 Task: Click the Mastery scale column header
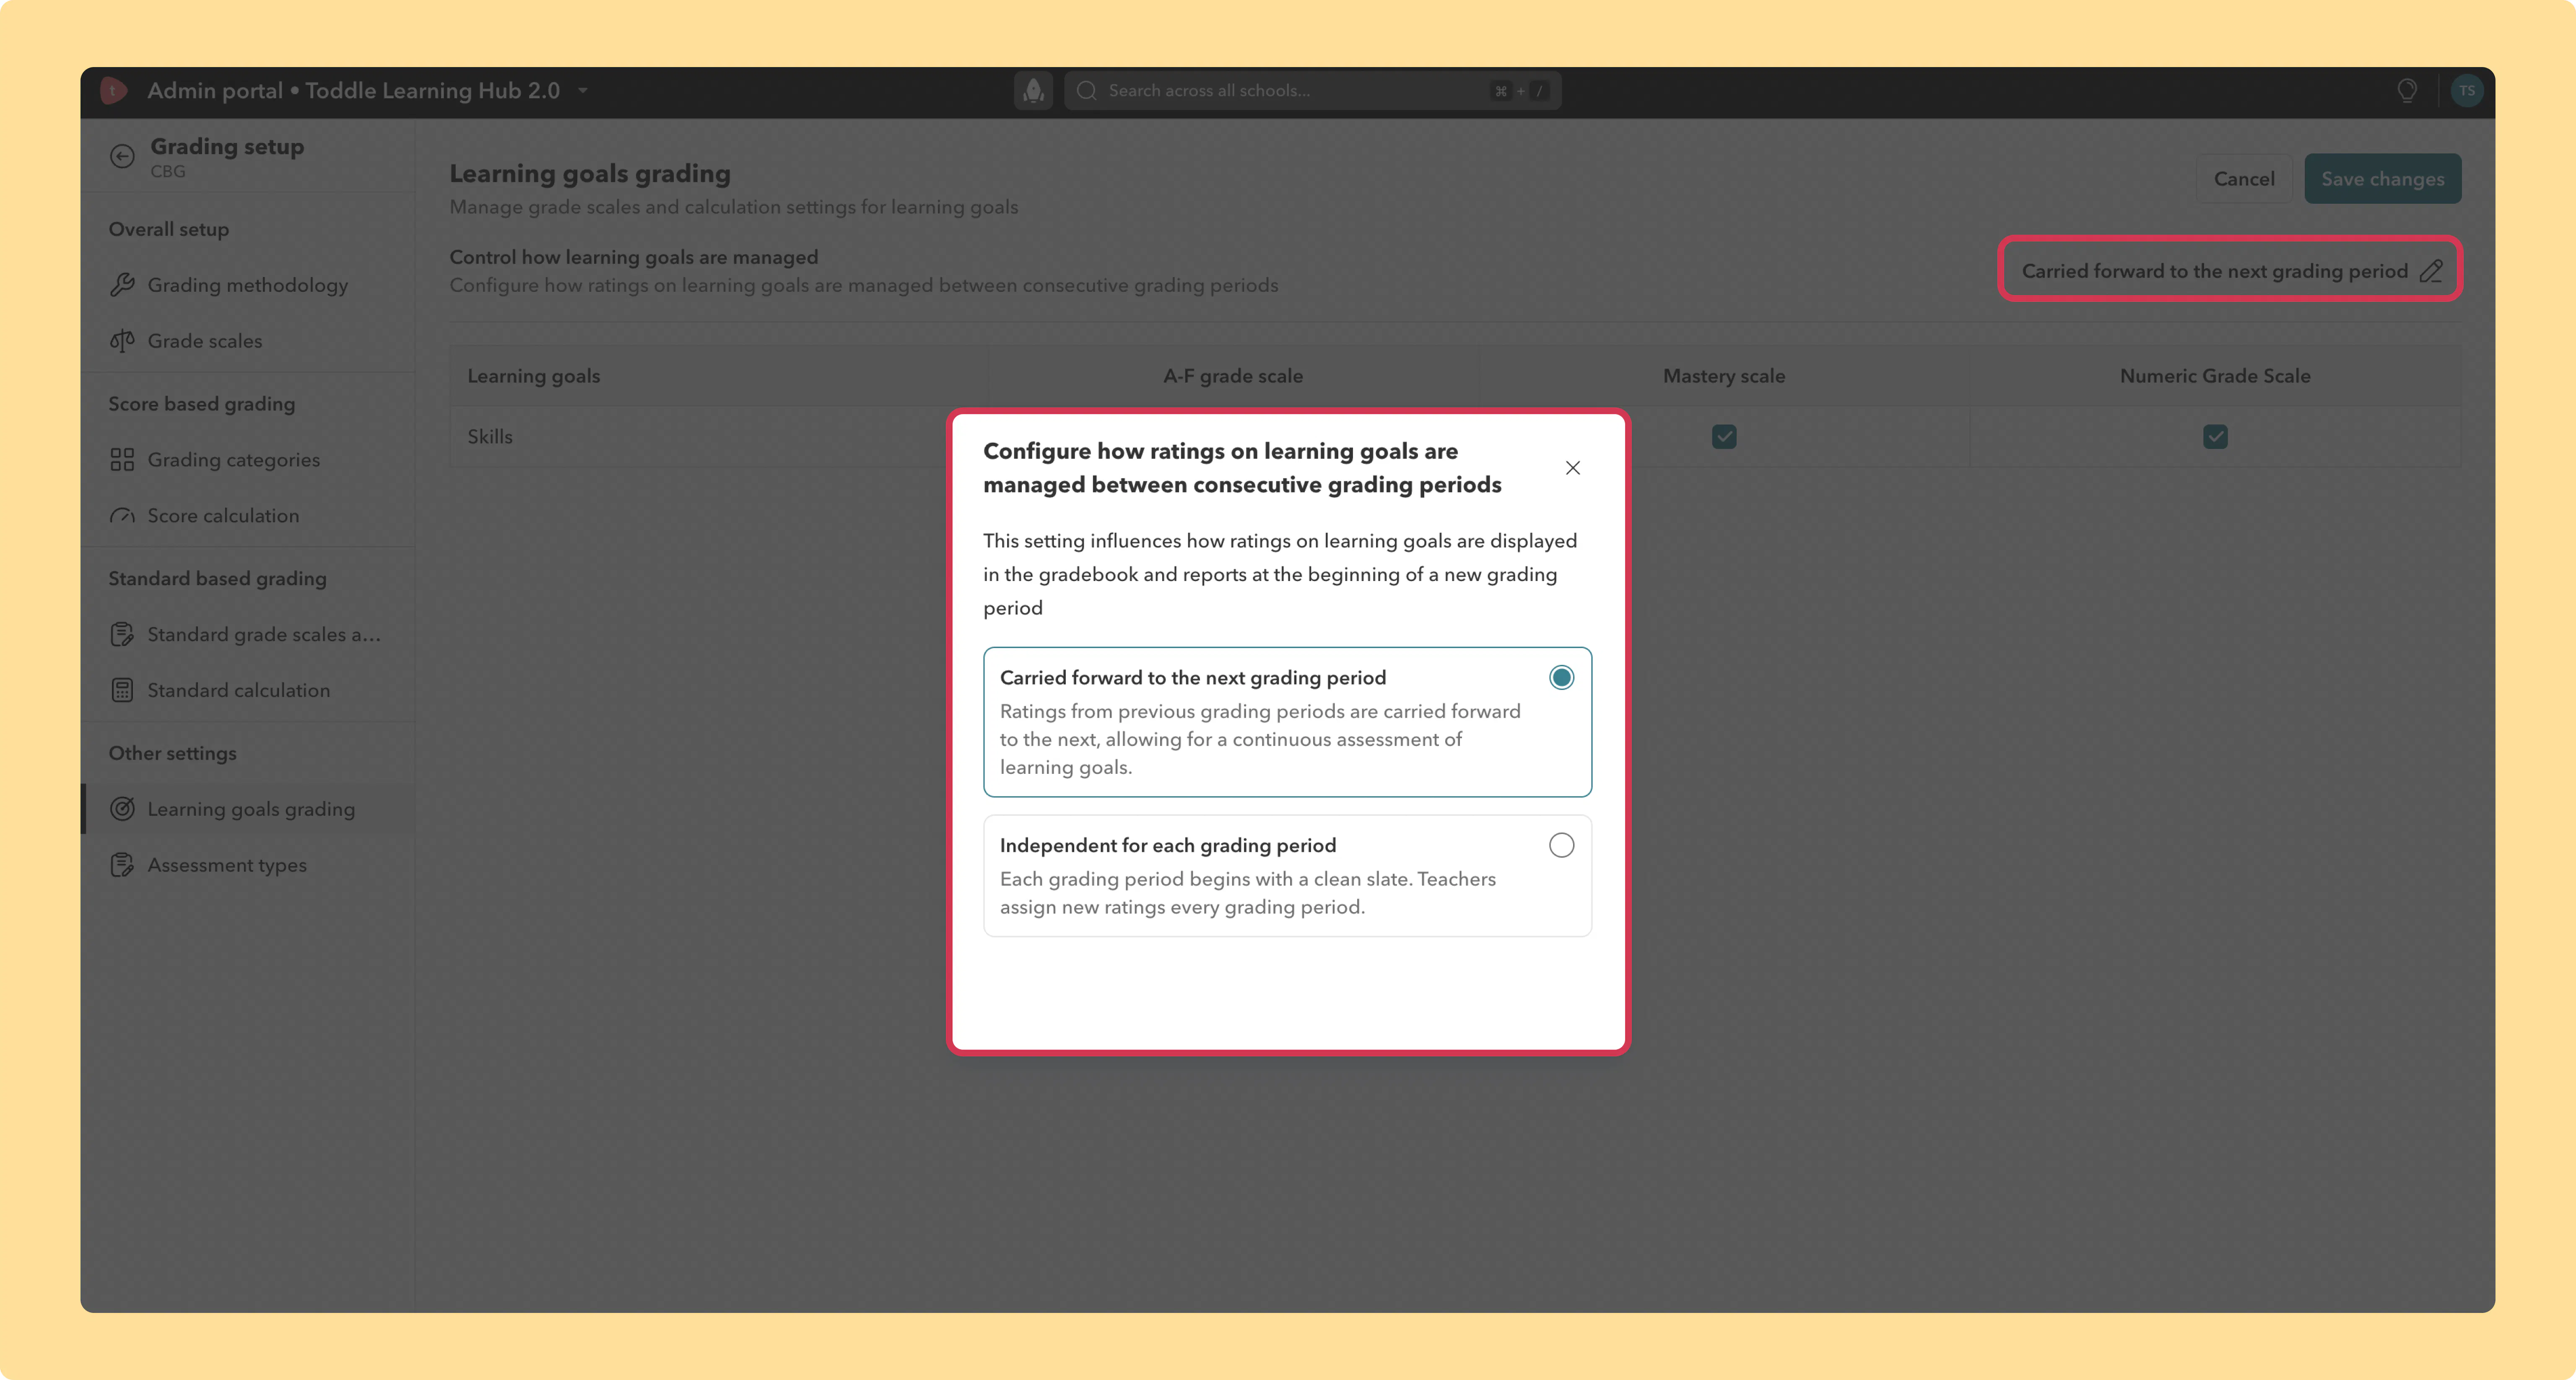pyautogui.click(x=1723, y=376)
